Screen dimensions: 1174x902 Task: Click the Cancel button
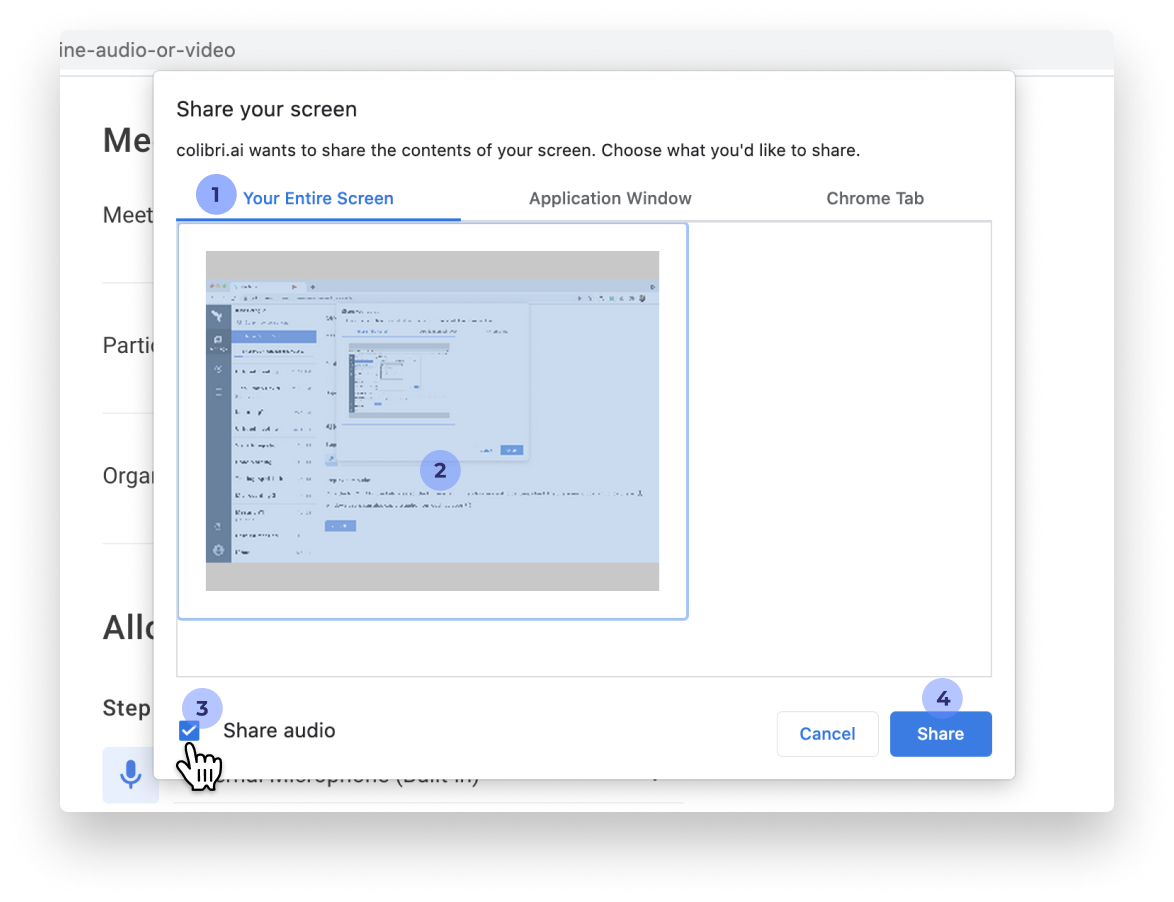pyautogui.click(x=827, y=734)
